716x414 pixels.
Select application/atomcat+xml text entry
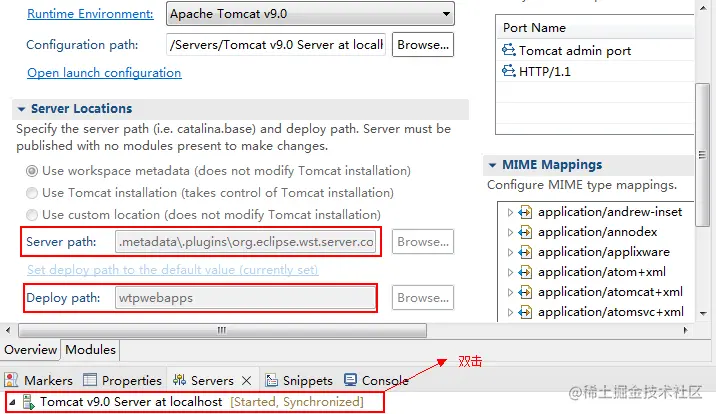coord(610,292)
